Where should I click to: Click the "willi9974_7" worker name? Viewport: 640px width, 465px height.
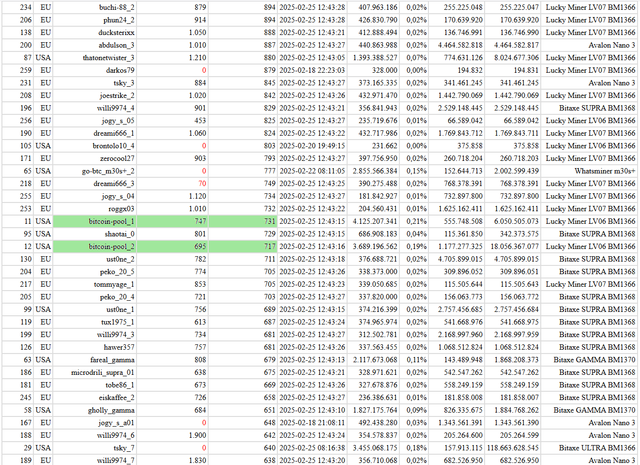click(116, 461)
